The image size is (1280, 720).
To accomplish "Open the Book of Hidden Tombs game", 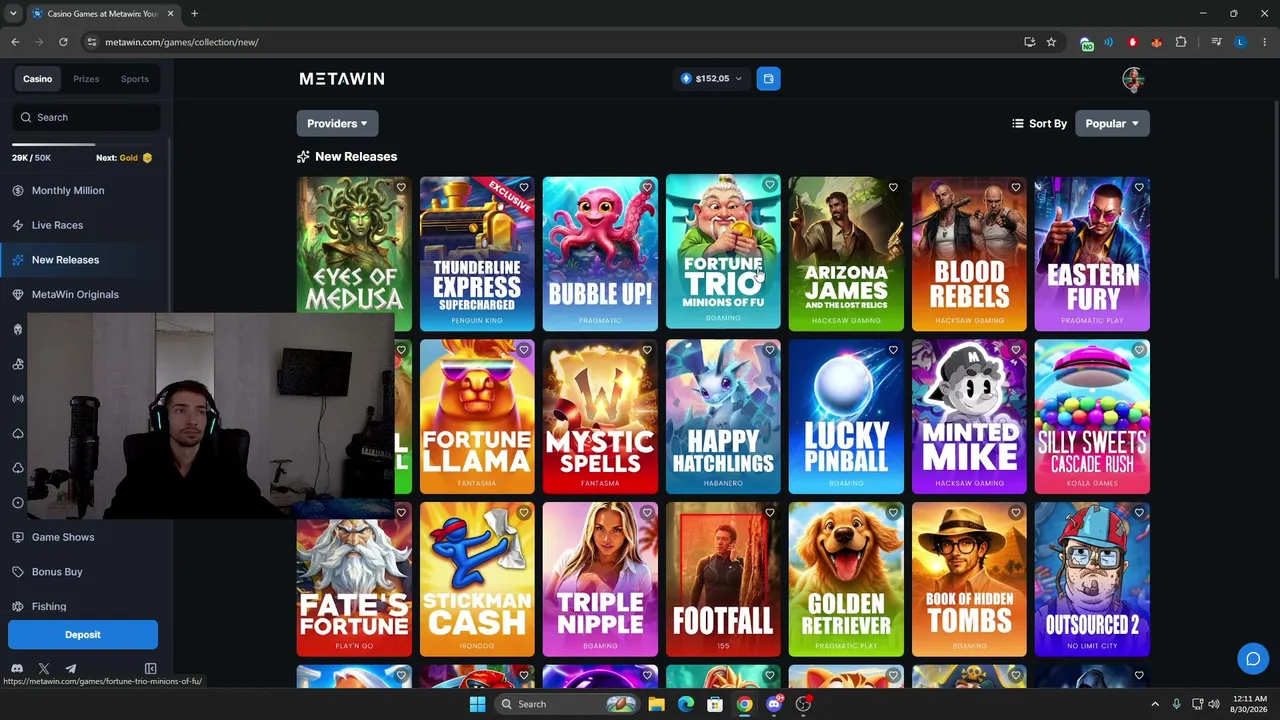I will point(969,579).
